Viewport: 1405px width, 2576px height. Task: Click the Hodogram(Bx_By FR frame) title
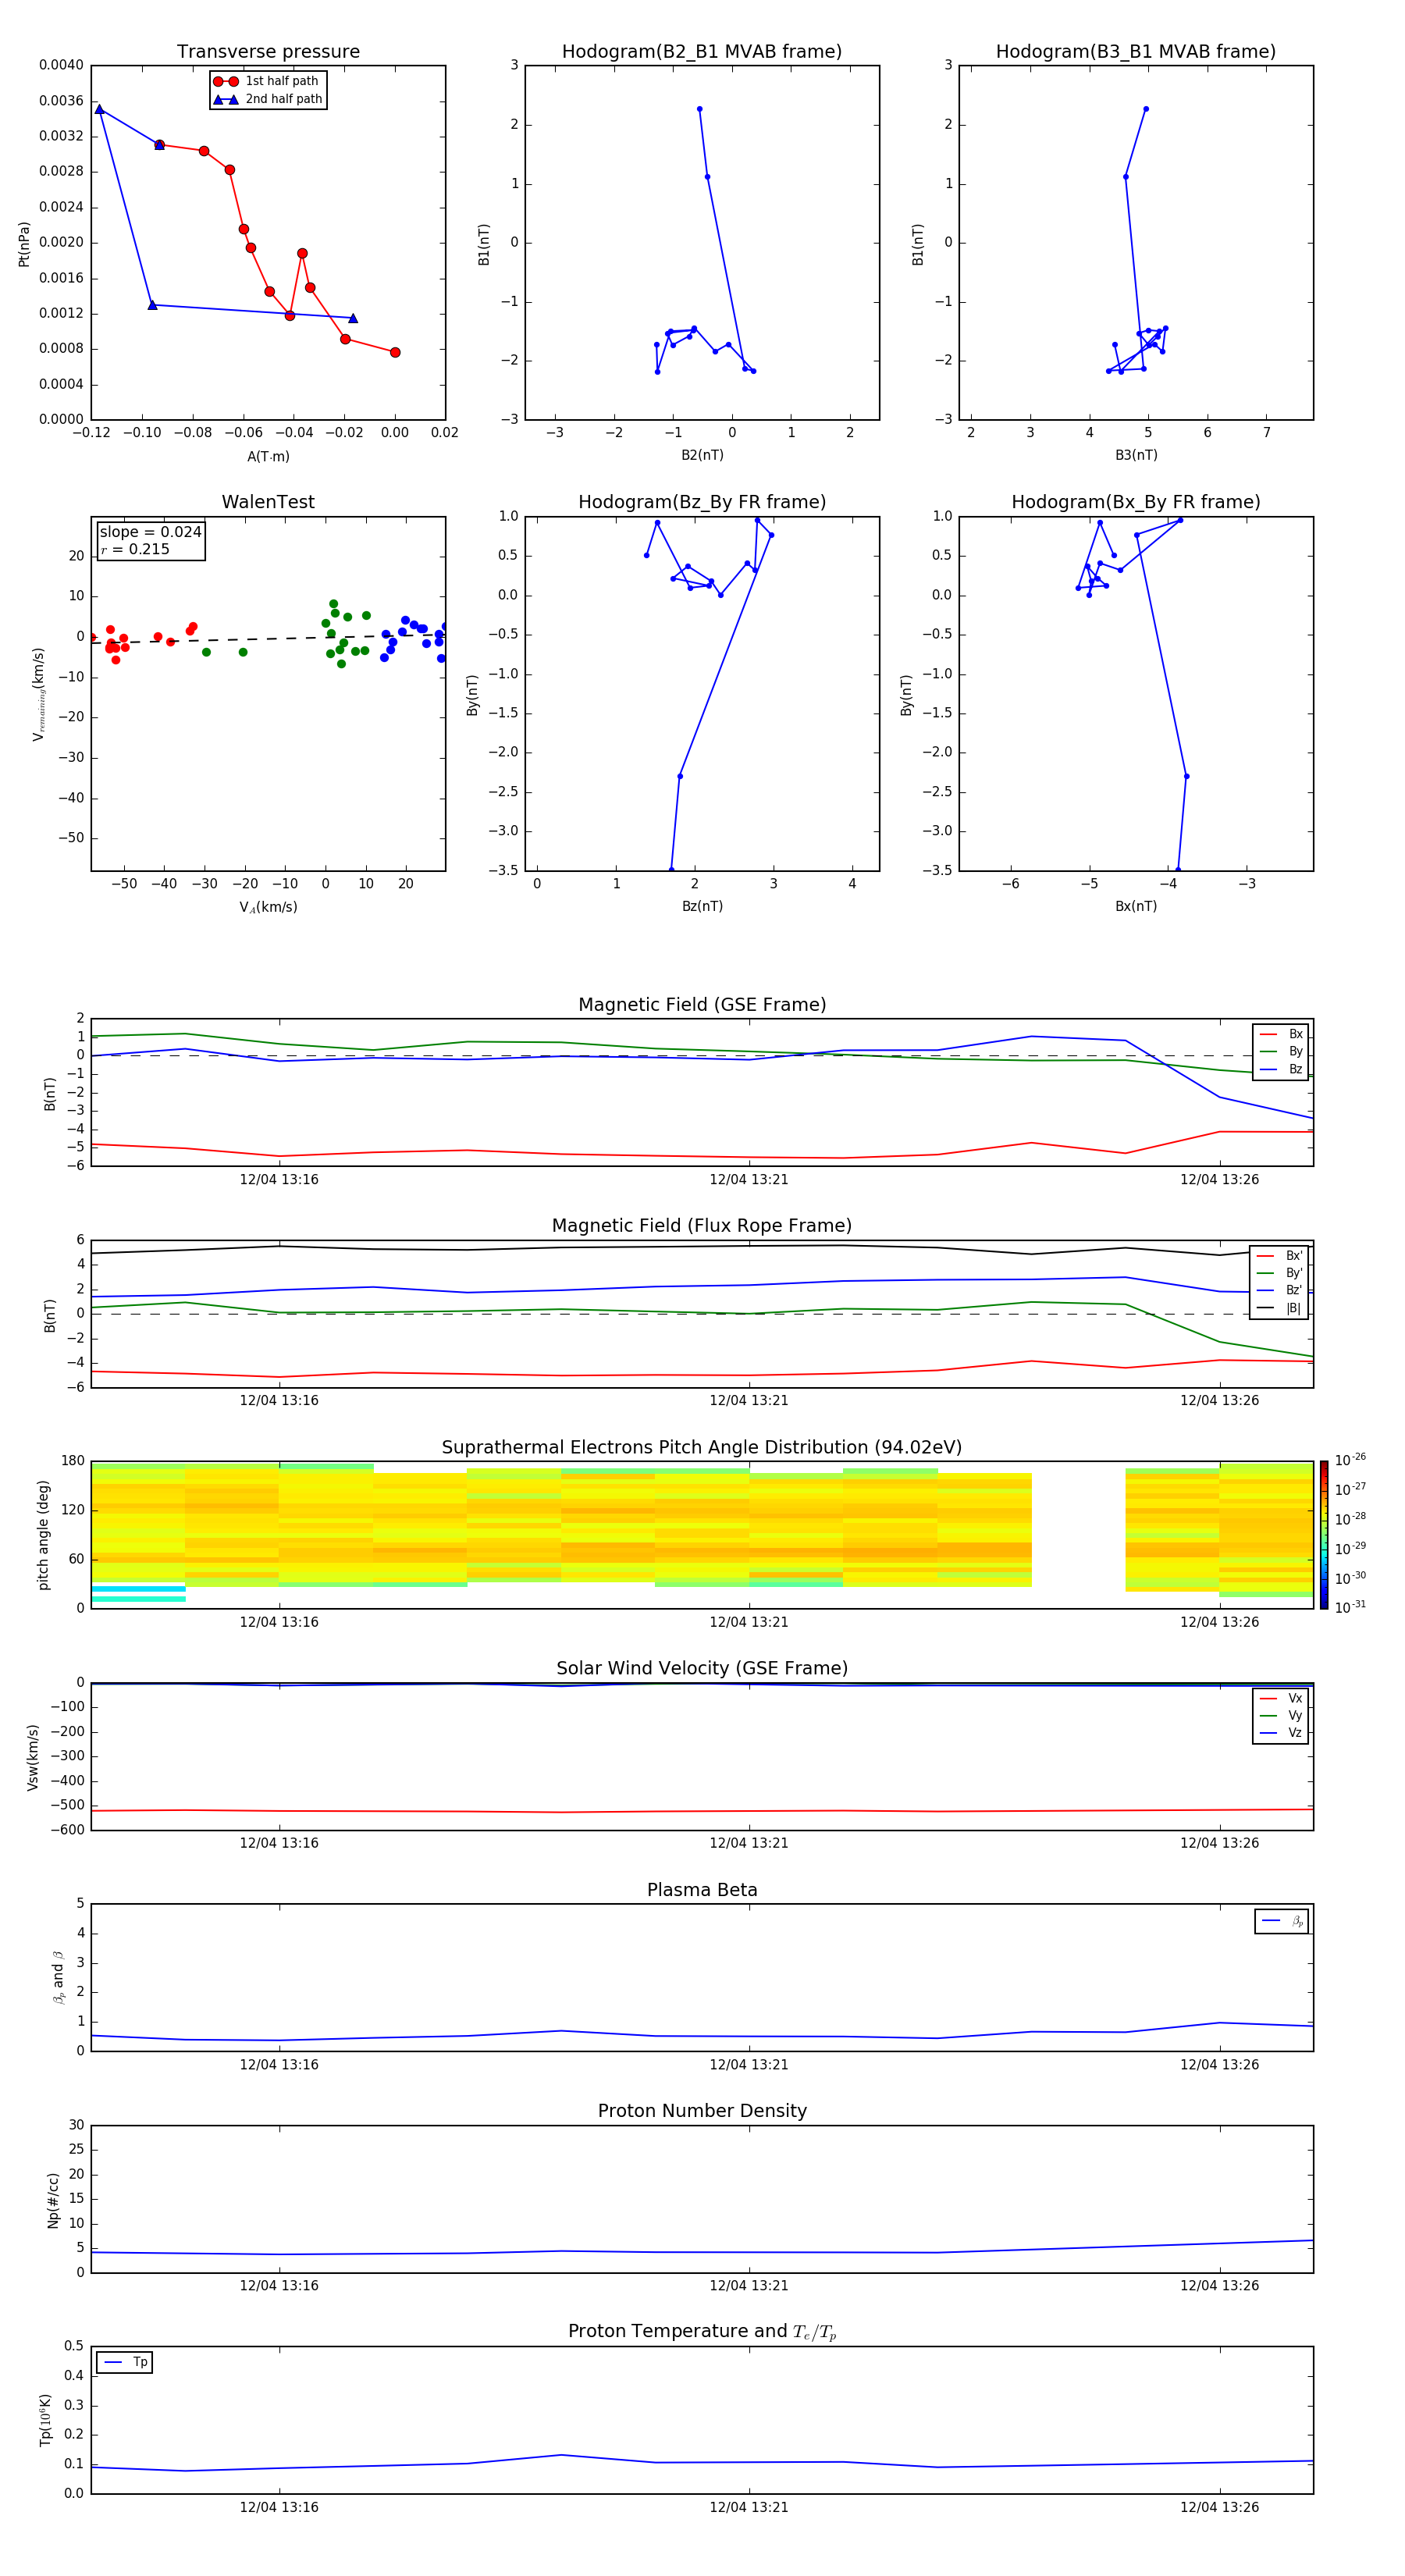[1136, 502]
